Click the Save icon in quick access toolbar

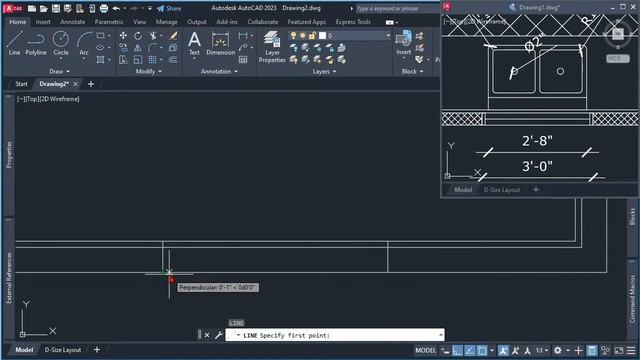(x=56, y=8)
